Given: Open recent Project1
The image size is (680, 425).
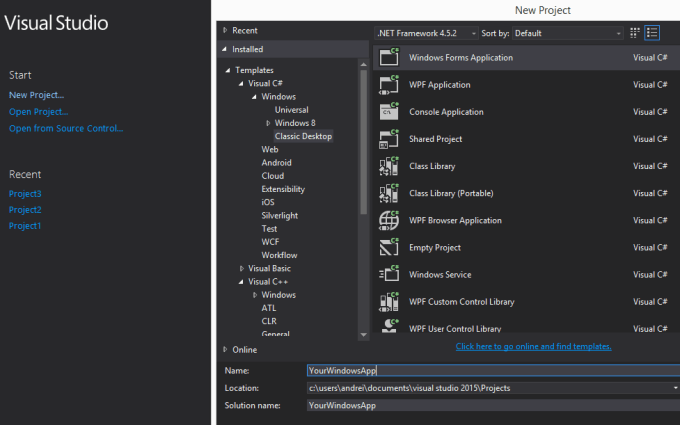Looking at the screenshot, I should coord(25,226).
